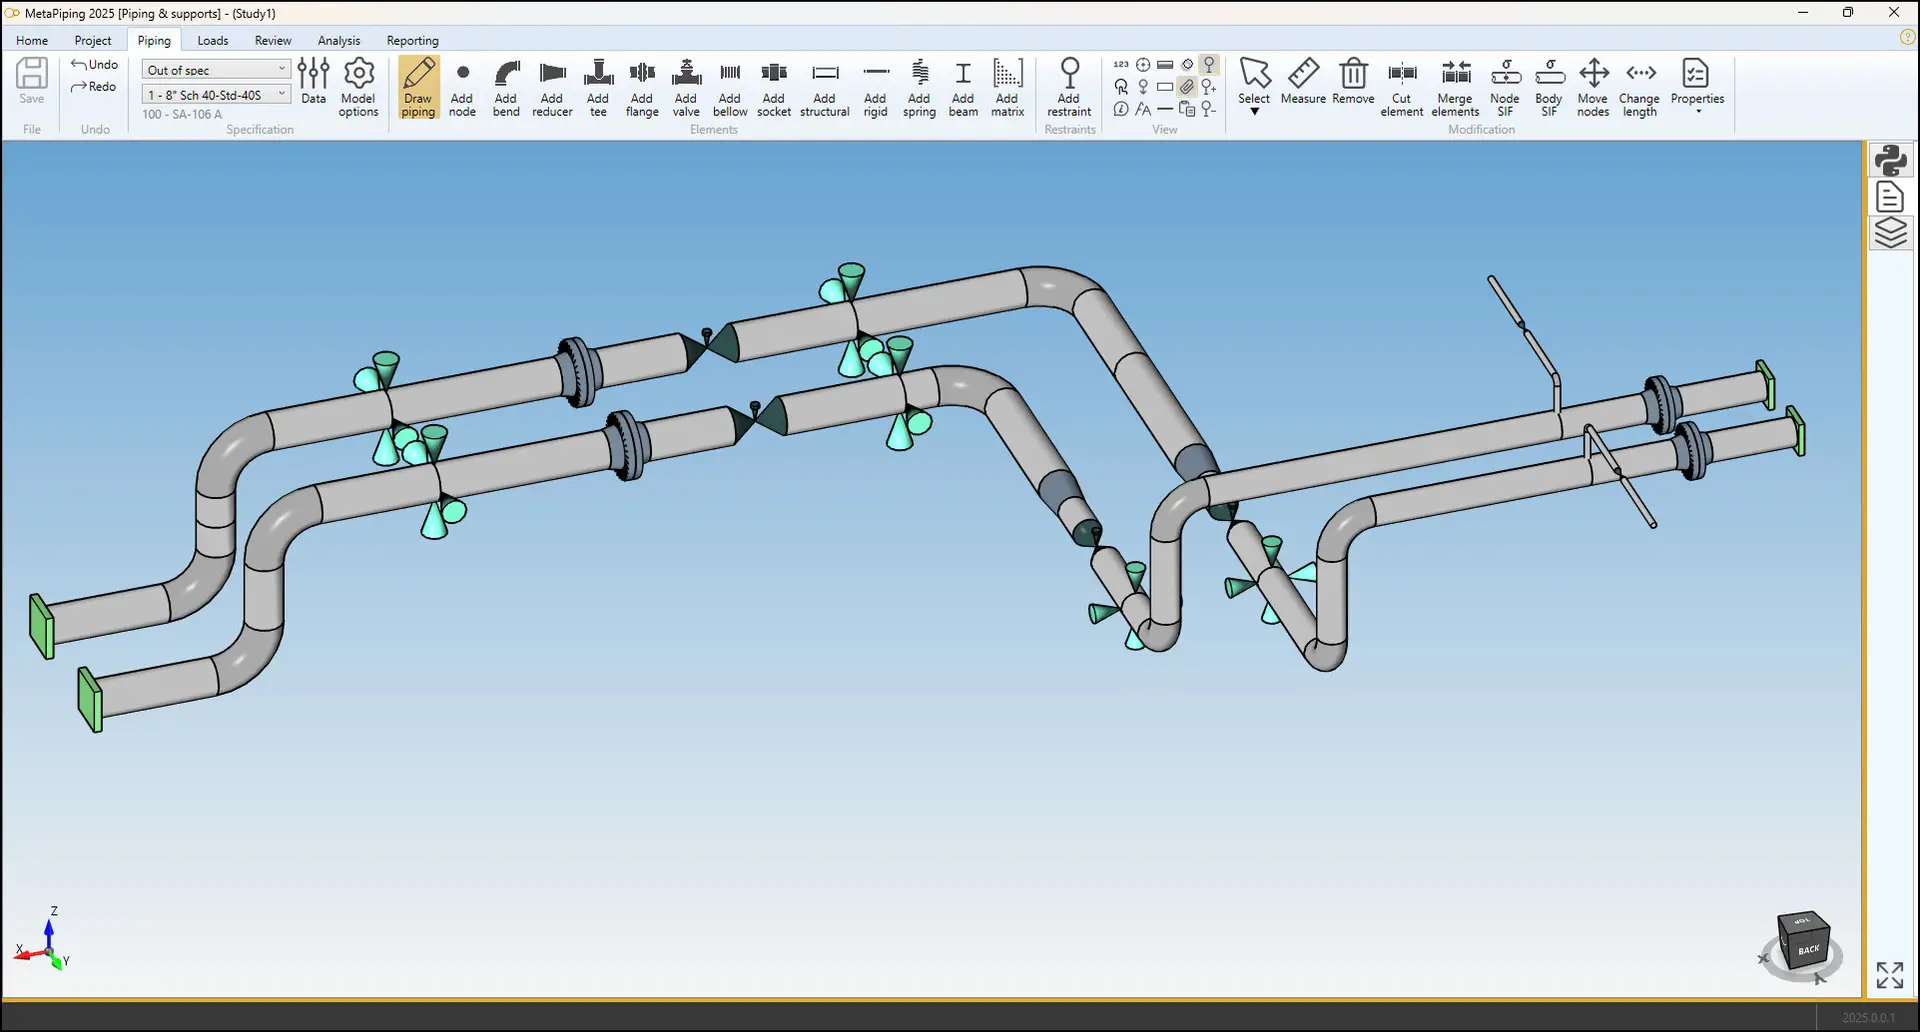
Task: Toggle node numbers (123) display
Action: coord(1121,65)
